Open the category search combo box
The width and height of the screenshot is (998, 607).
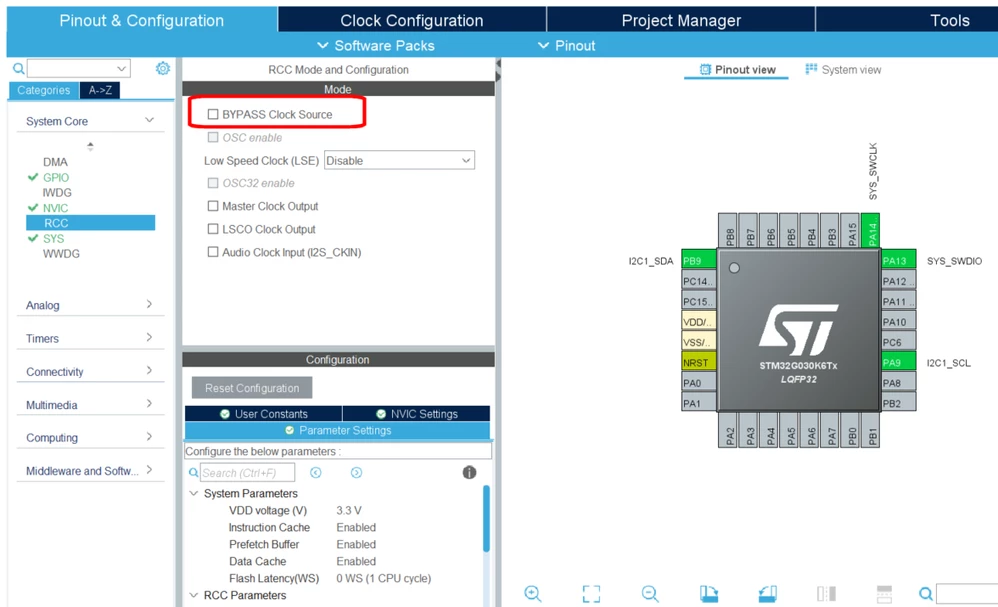[79, 68]
